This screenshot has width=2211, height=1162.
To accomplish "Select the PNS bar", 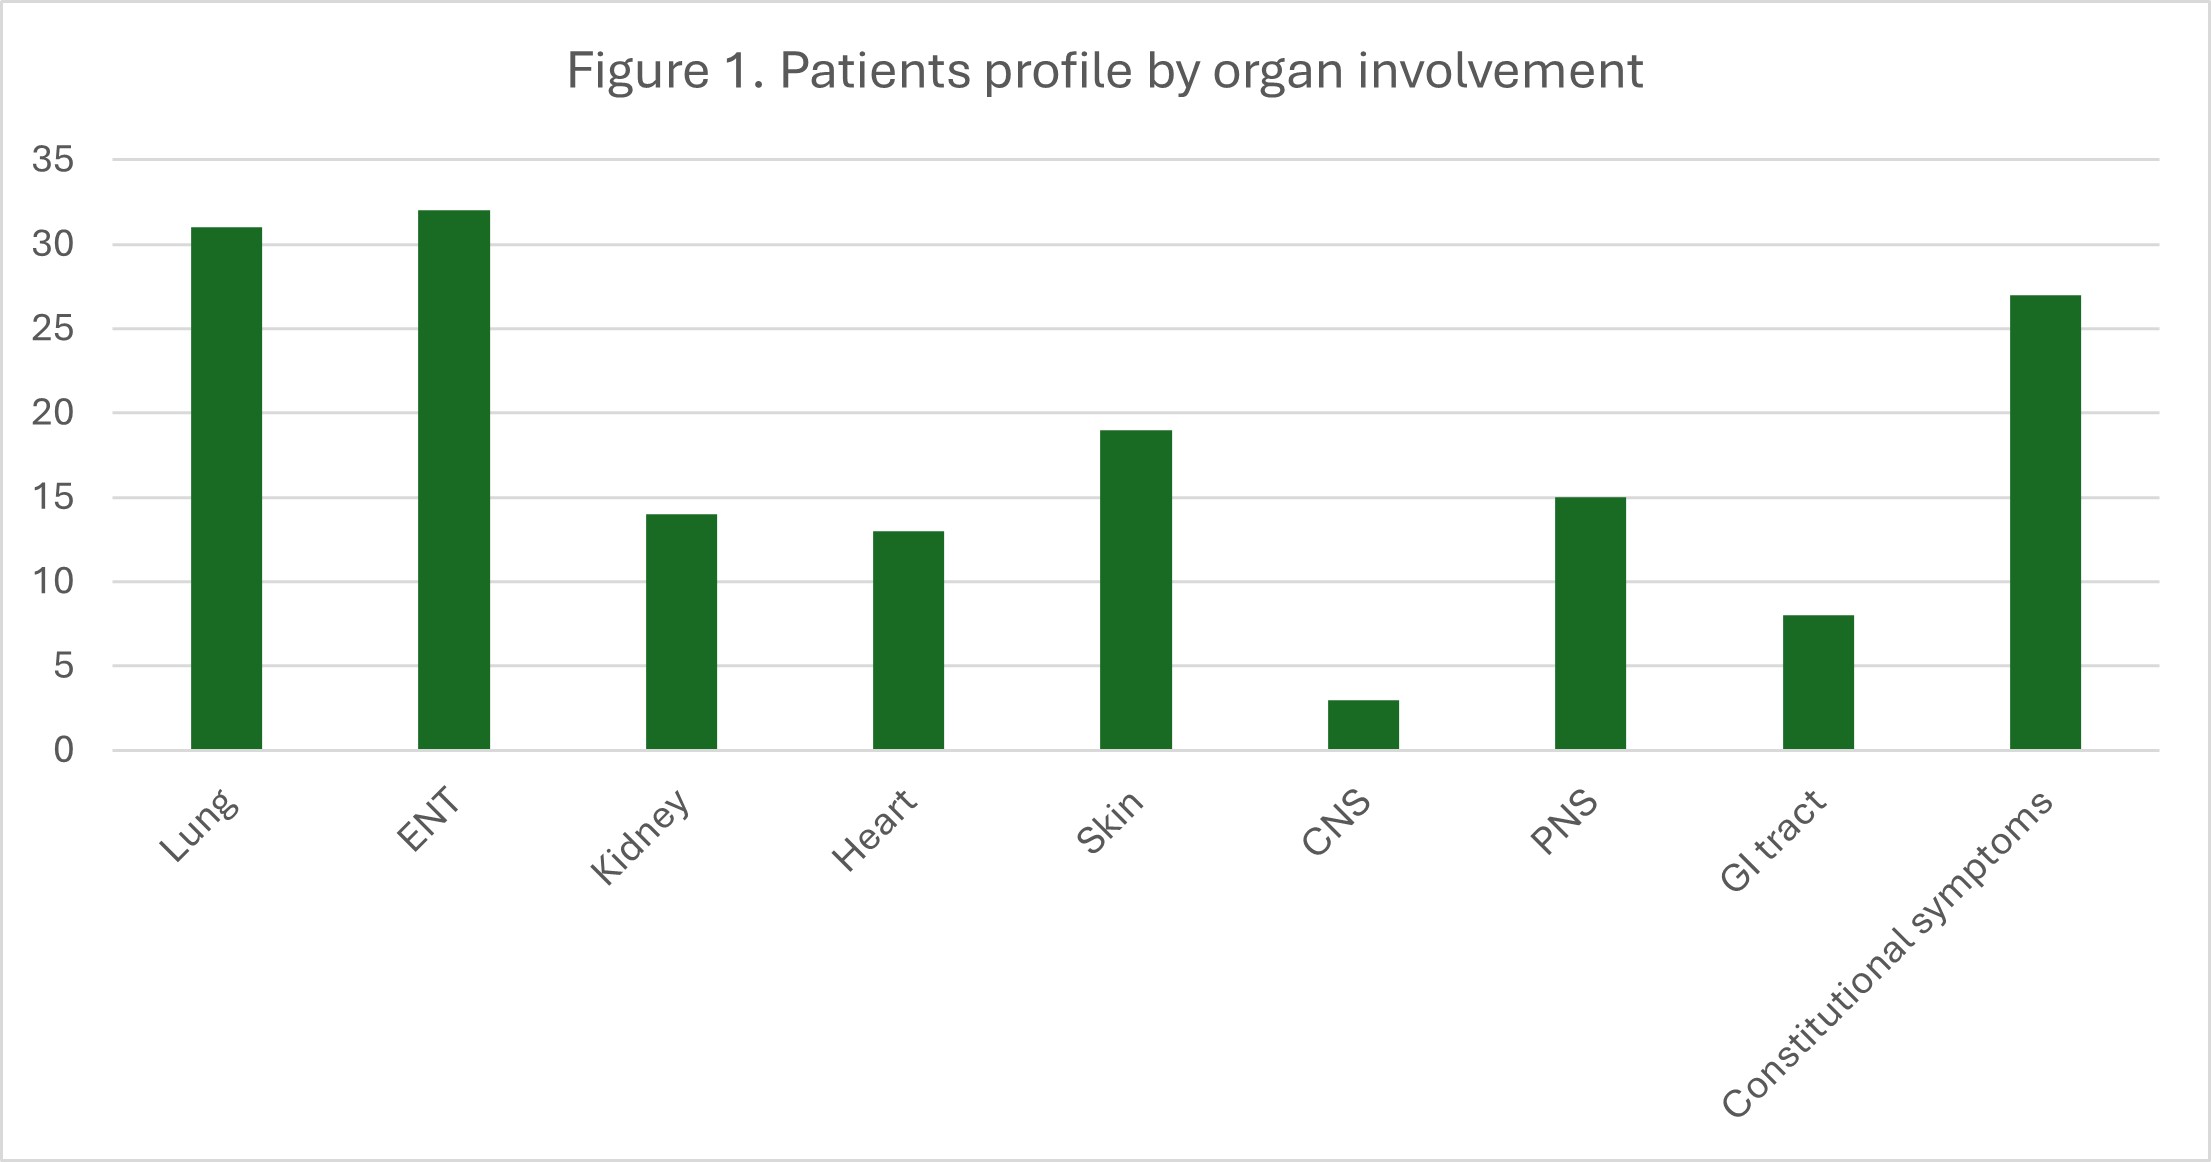I will click(x=1590, y=623).
